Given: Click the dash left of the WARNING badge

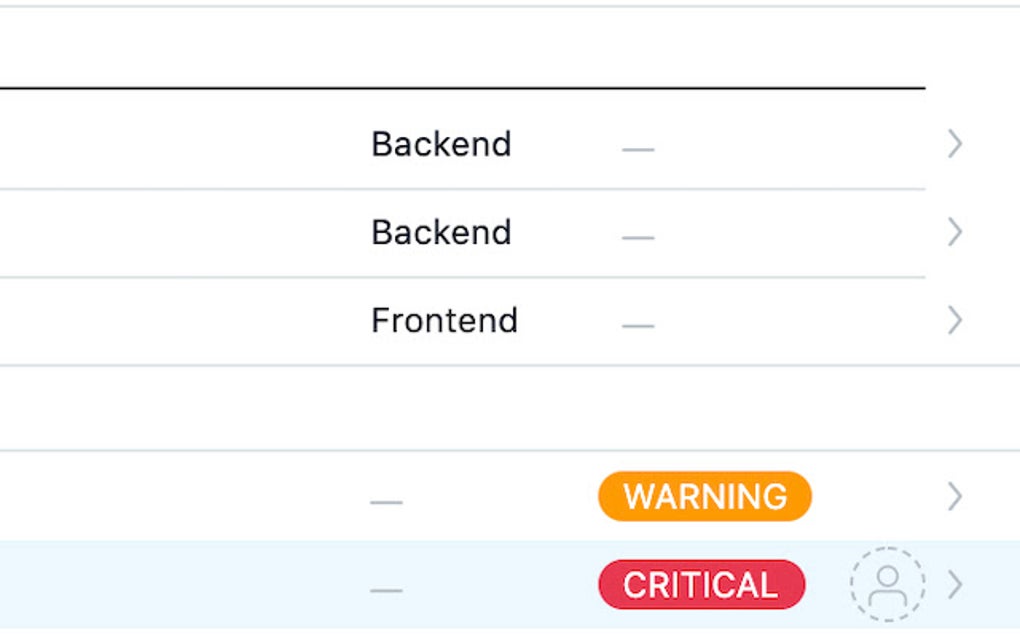Looking at the screenshot, I should coord(386,502).
